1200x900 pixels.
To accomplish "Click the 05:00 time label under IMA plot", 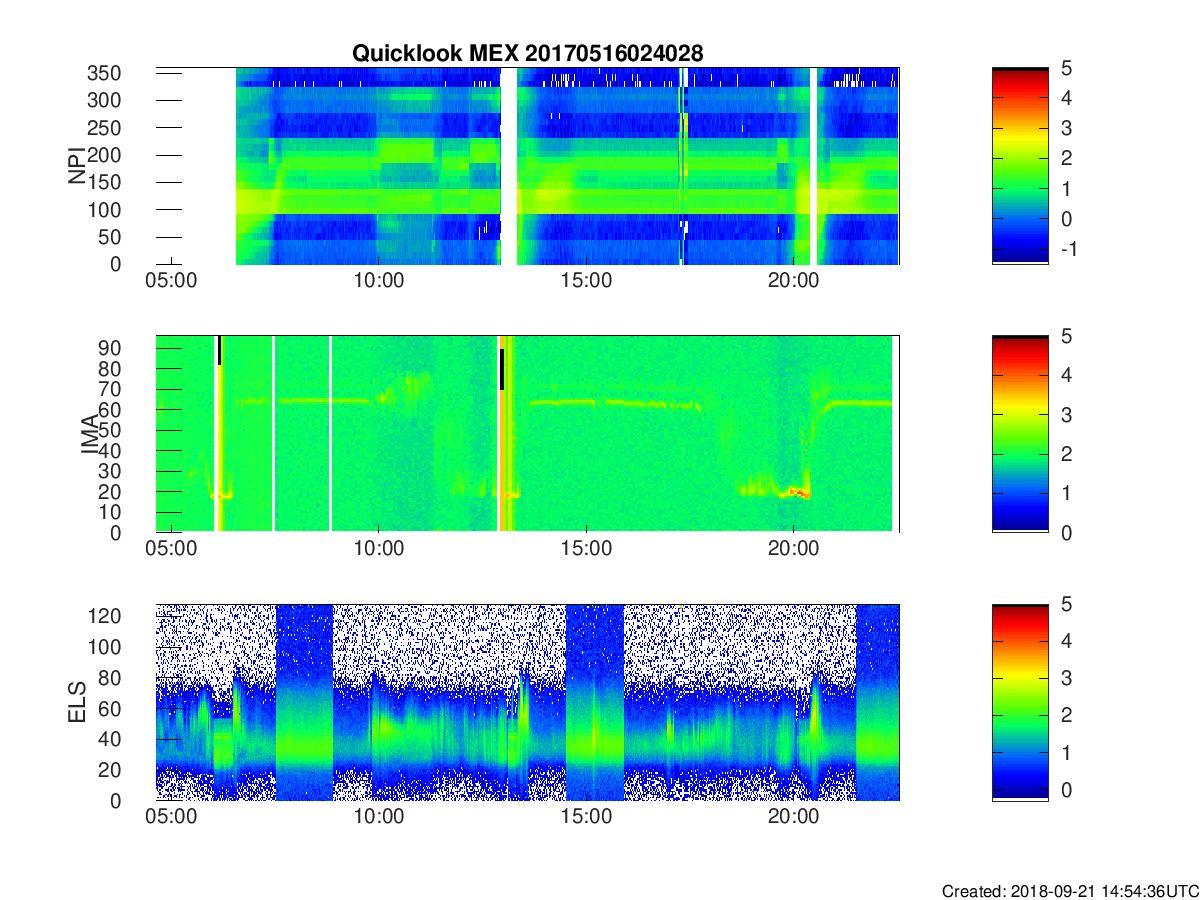I will [x=172, y=549].
